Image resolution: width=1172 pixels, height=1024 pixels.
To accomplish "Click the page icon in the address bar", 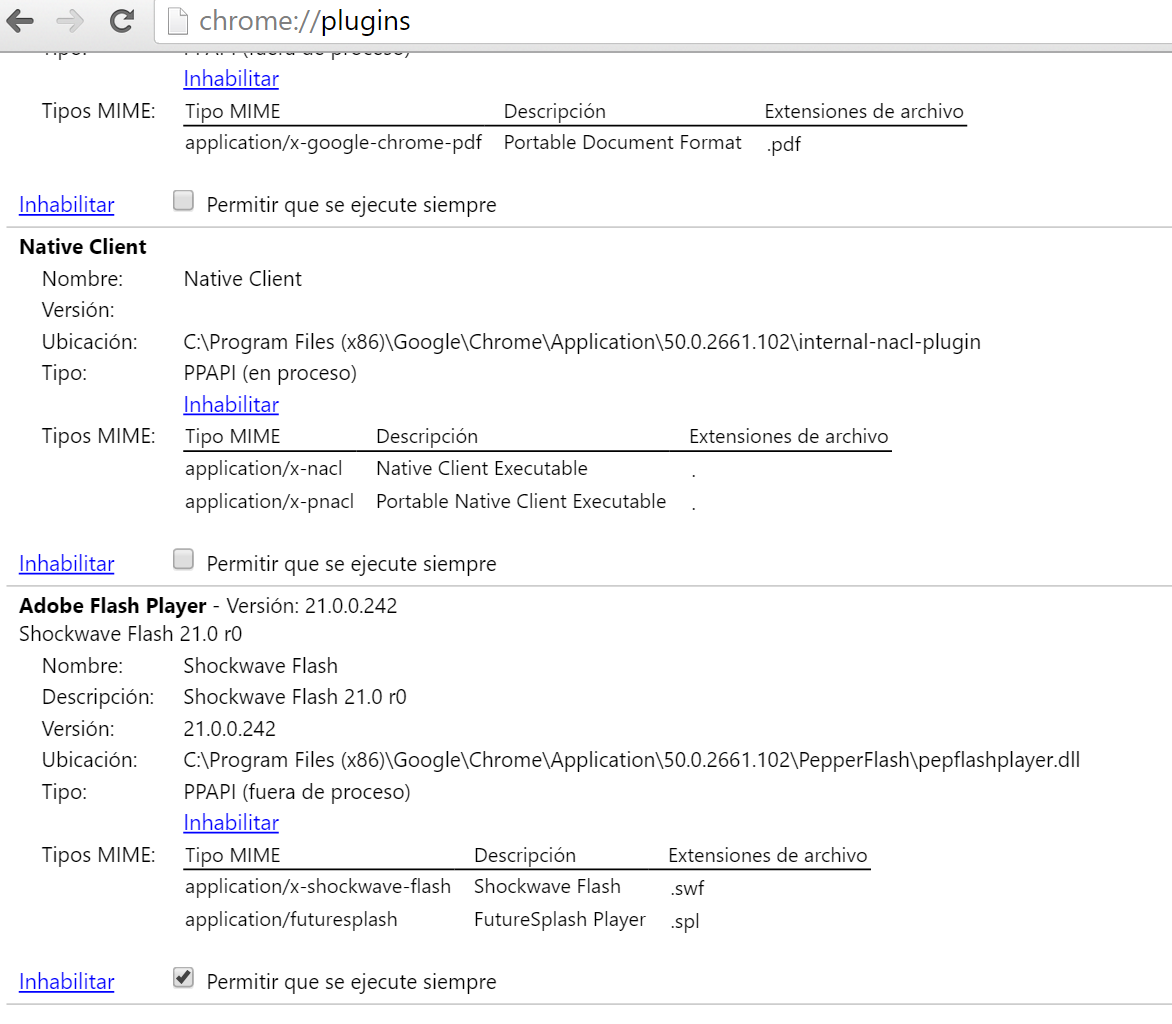I will [x=178, y=21].
